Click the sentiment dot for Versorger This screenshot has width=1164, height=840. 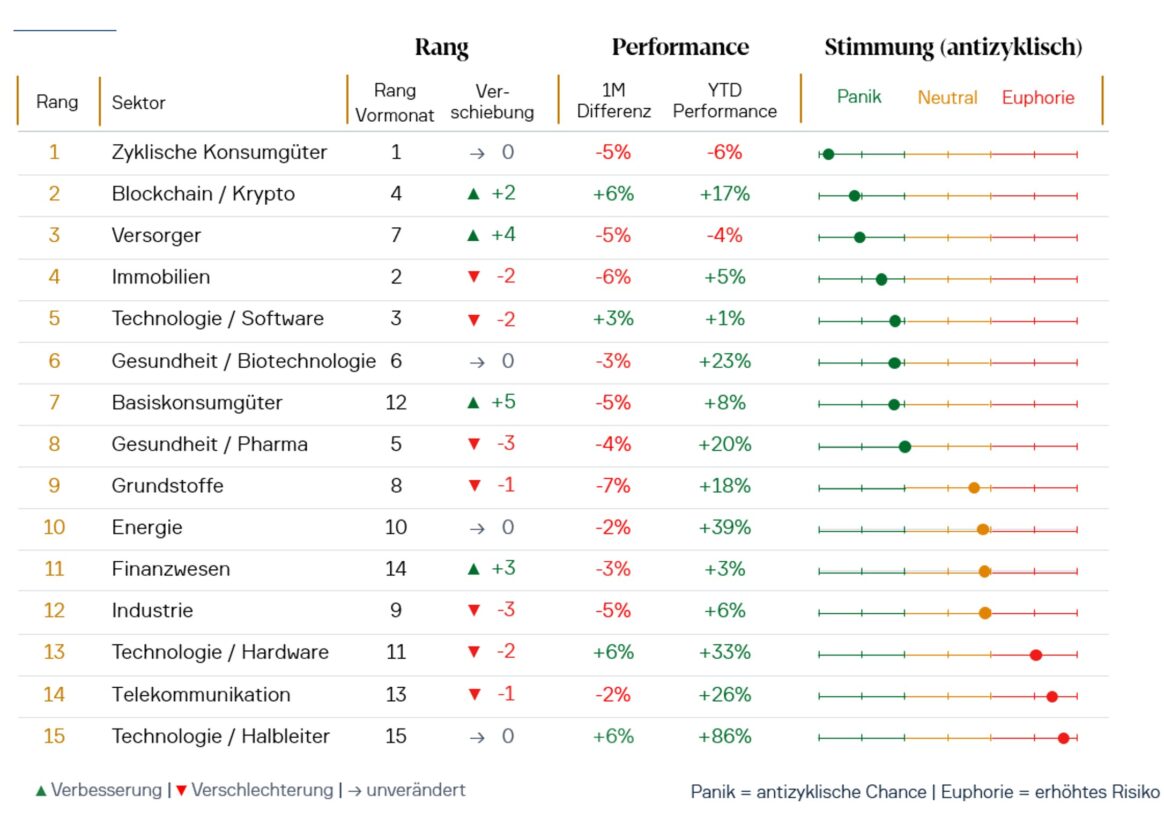coord(860,237)
